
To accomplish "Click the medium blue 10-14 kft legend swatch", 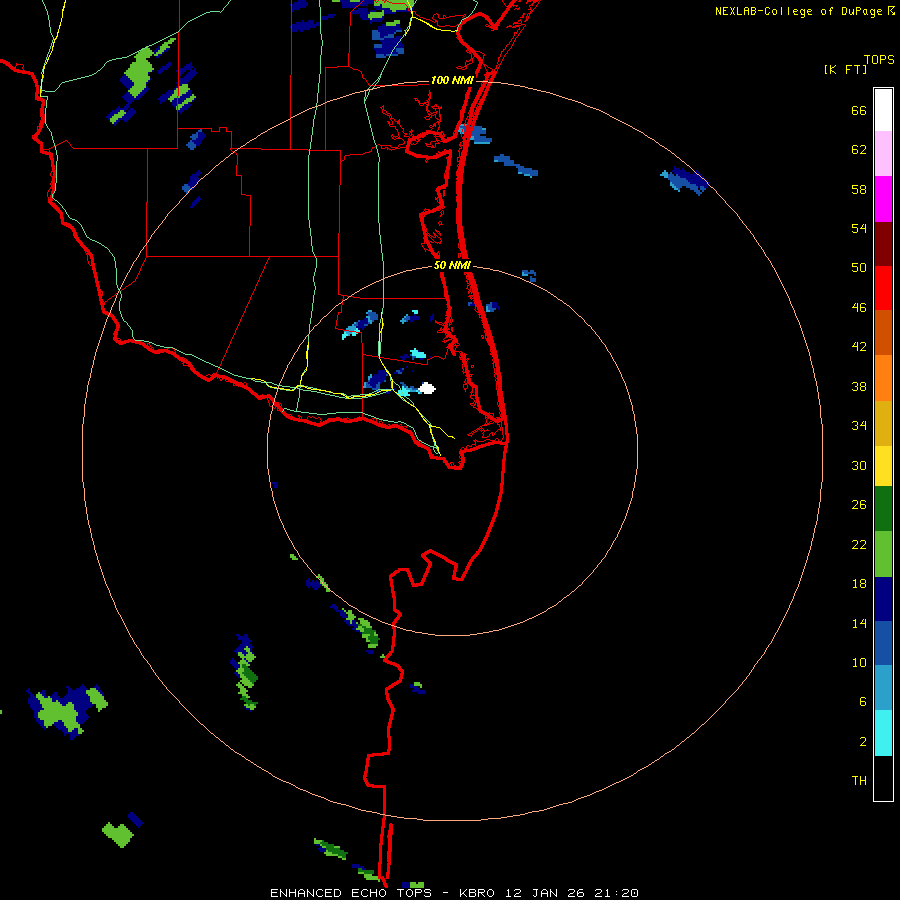I will 883,643.
